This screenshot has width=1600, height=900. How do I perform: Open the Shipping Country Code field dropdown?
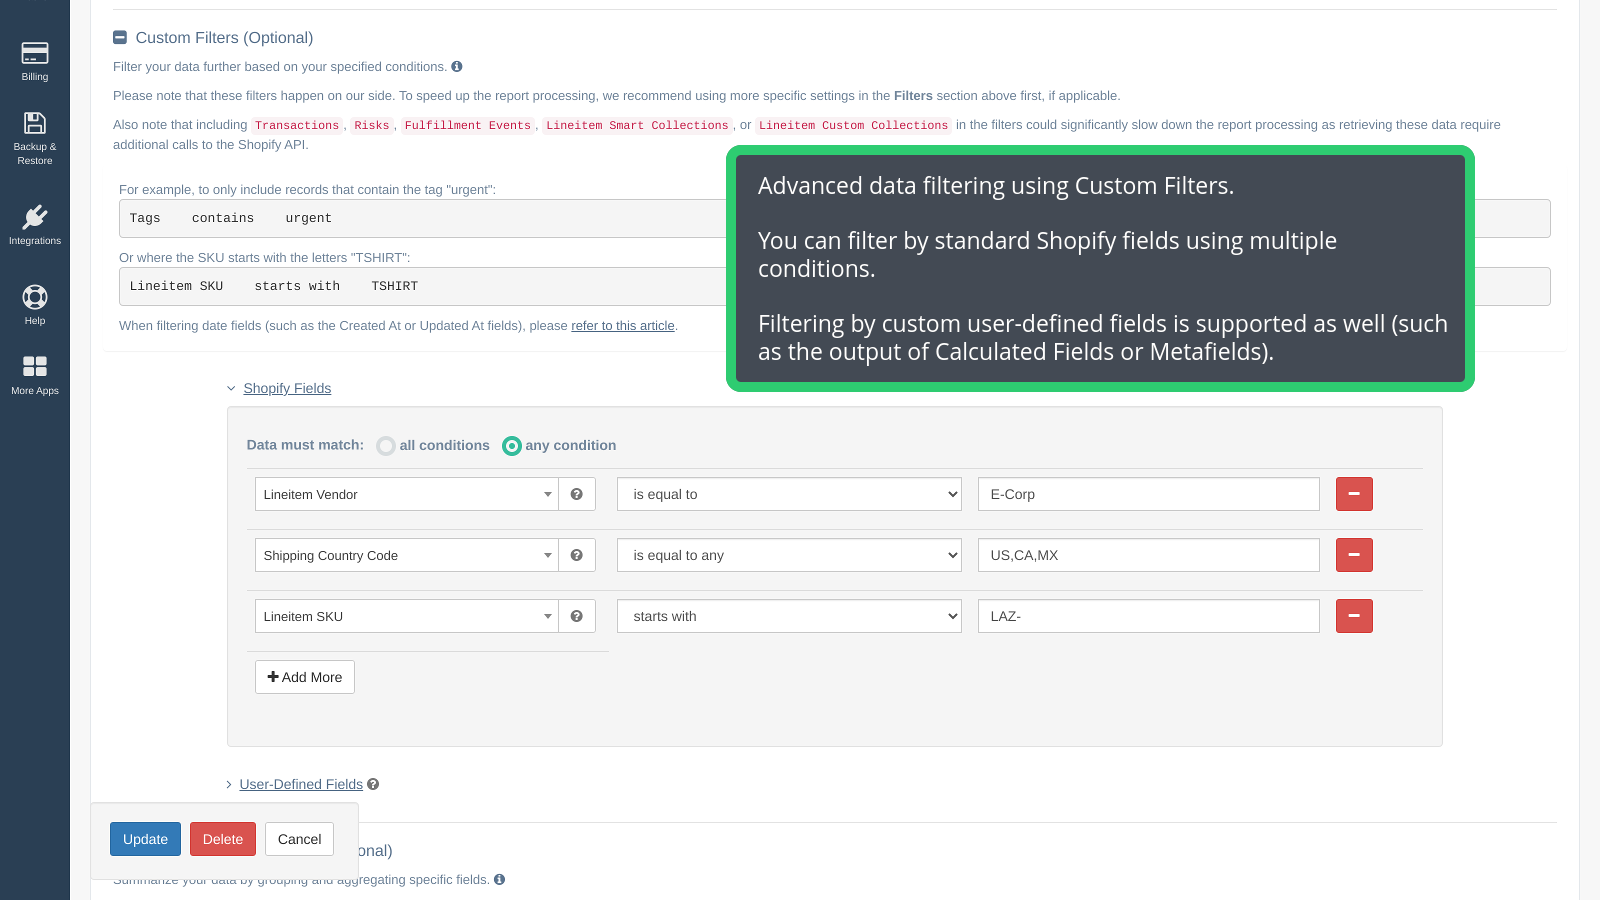406,555
